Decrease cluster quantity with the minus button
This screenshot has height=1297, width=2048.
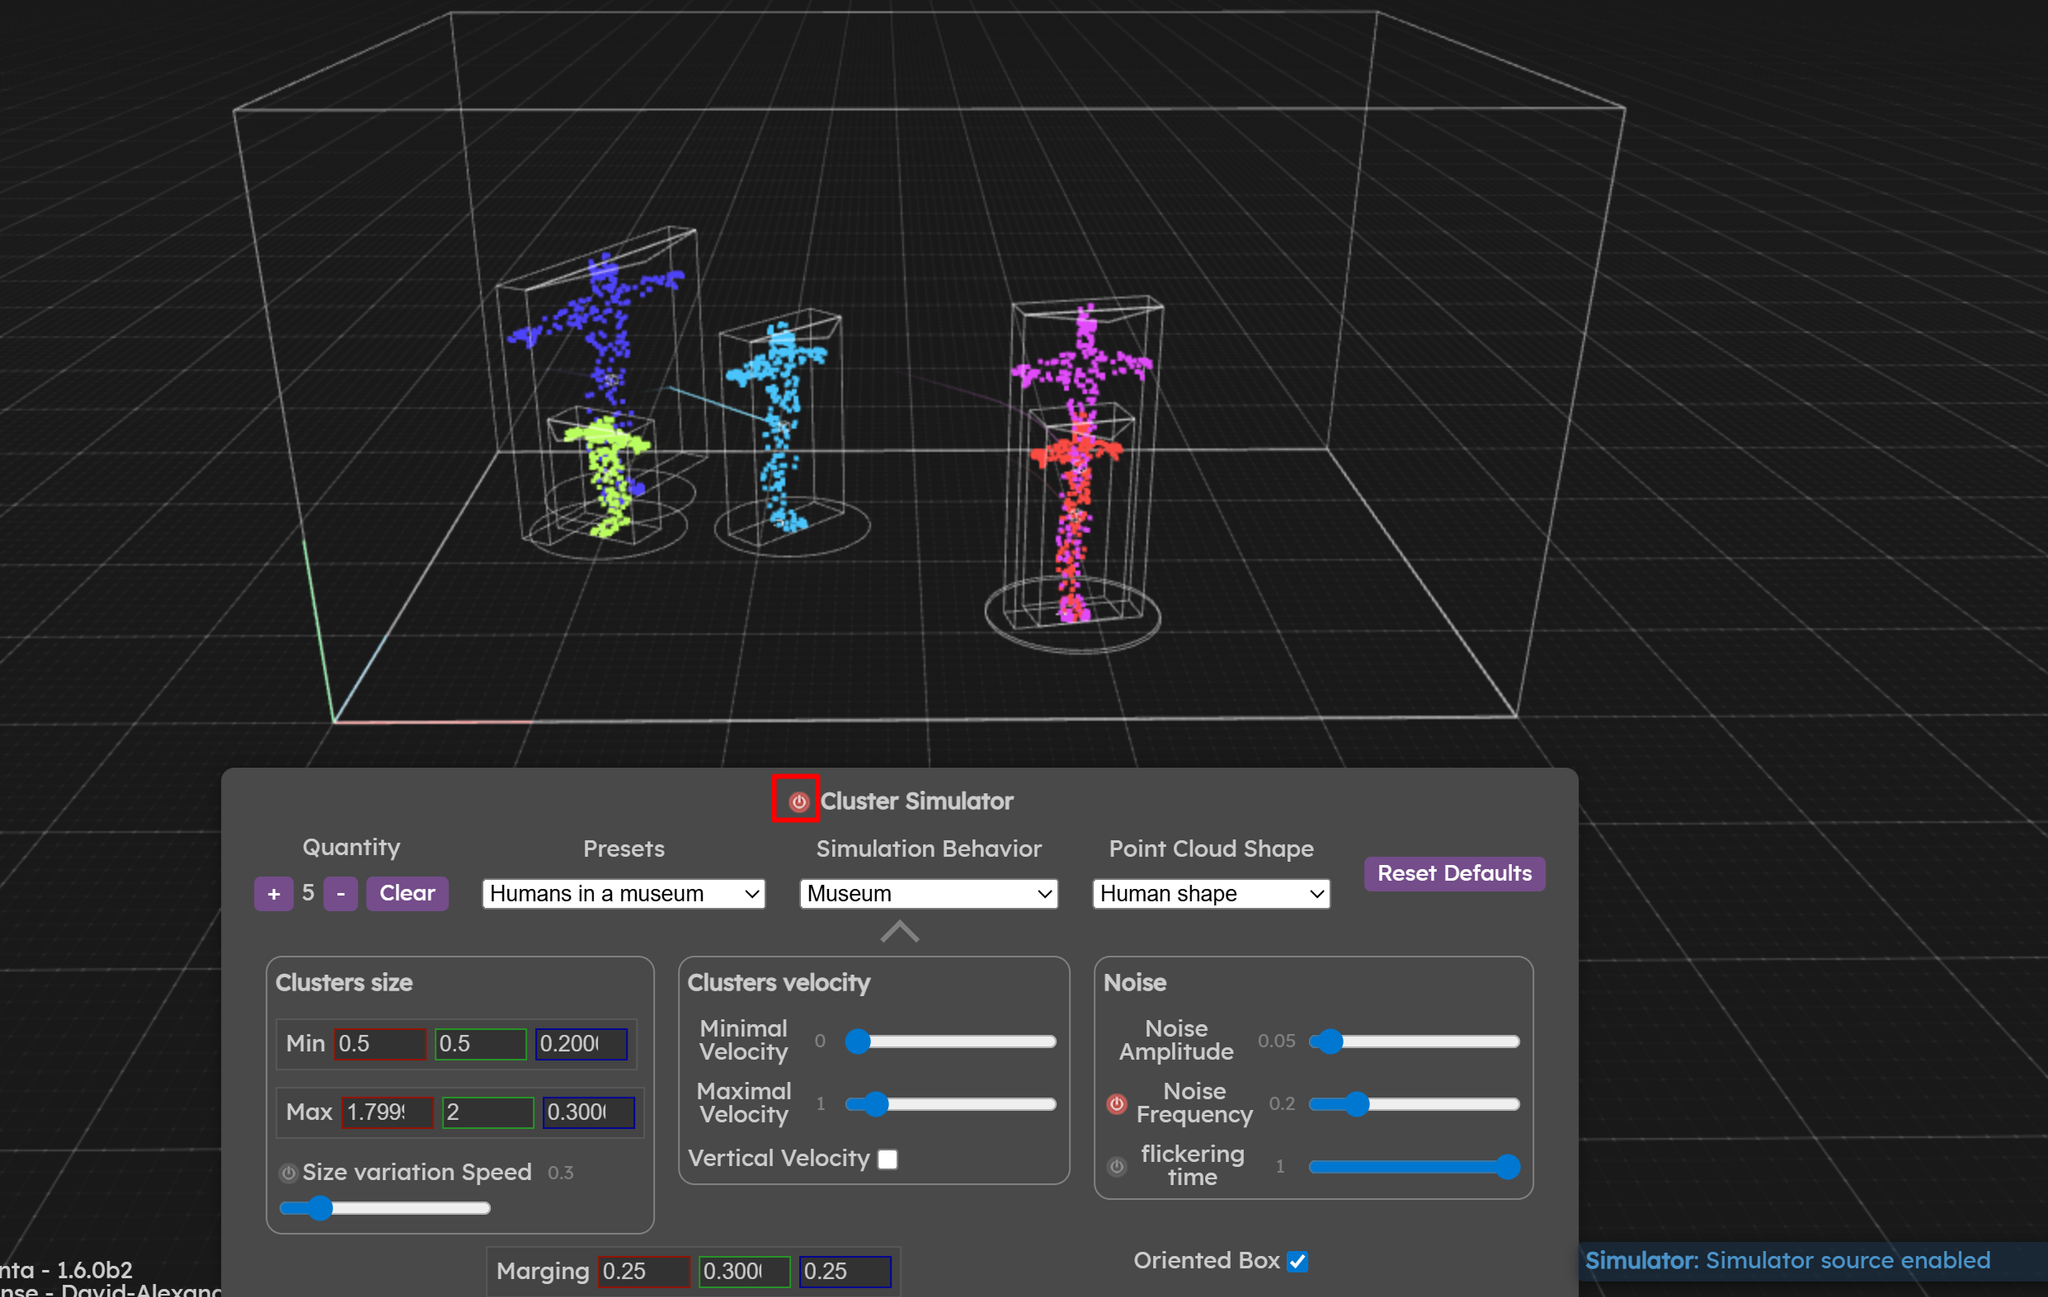coord(340,893)
